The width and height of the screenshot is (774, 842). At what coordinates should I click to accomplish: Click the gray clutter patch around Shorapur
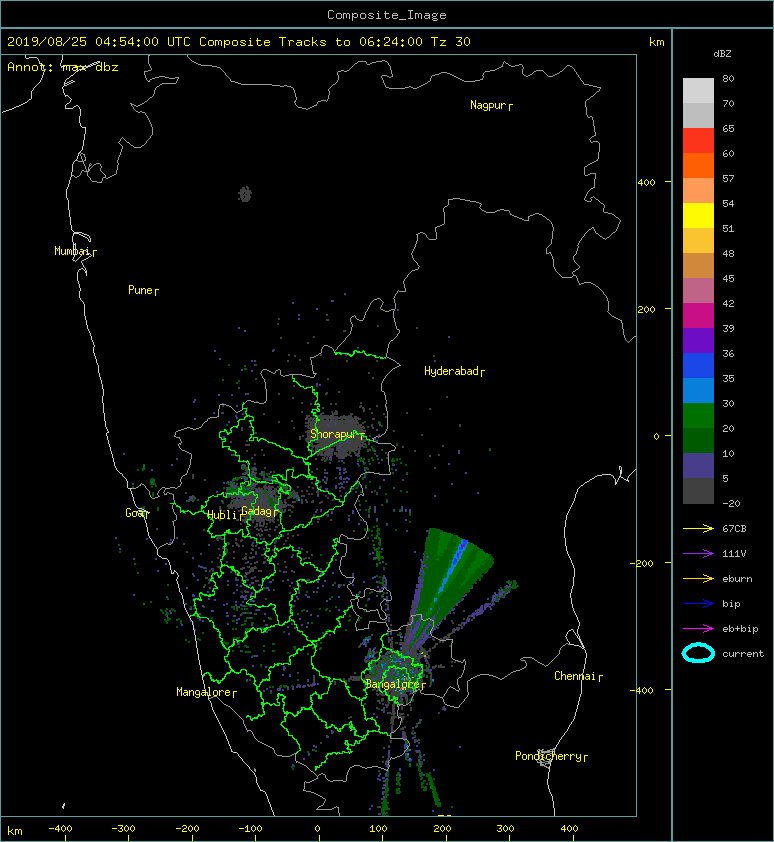click(x=336, y=435)
